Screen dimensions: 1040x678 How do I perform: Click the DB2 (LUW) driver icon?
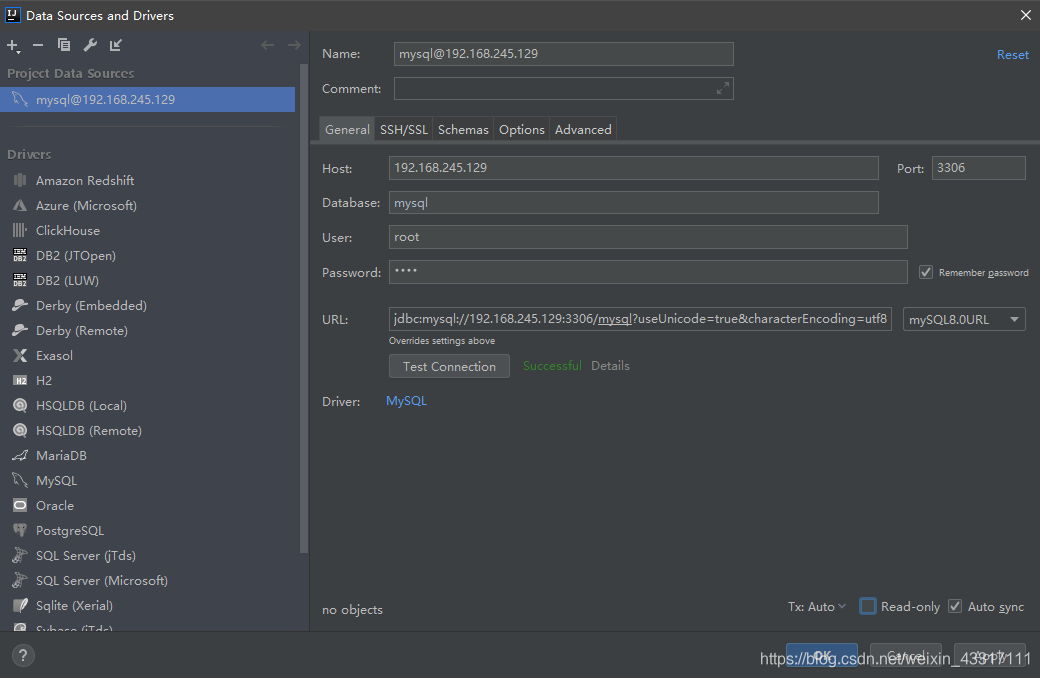20,281
